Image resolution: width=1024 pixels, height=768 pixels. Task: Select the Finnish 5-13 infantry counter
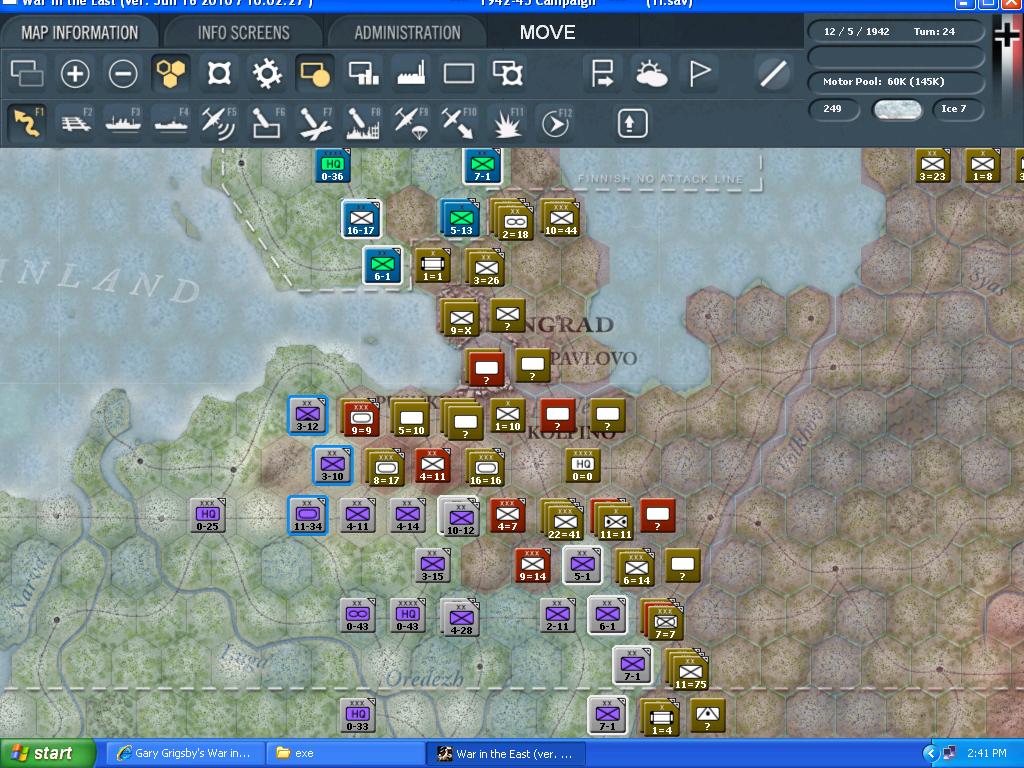pos(460,219)
